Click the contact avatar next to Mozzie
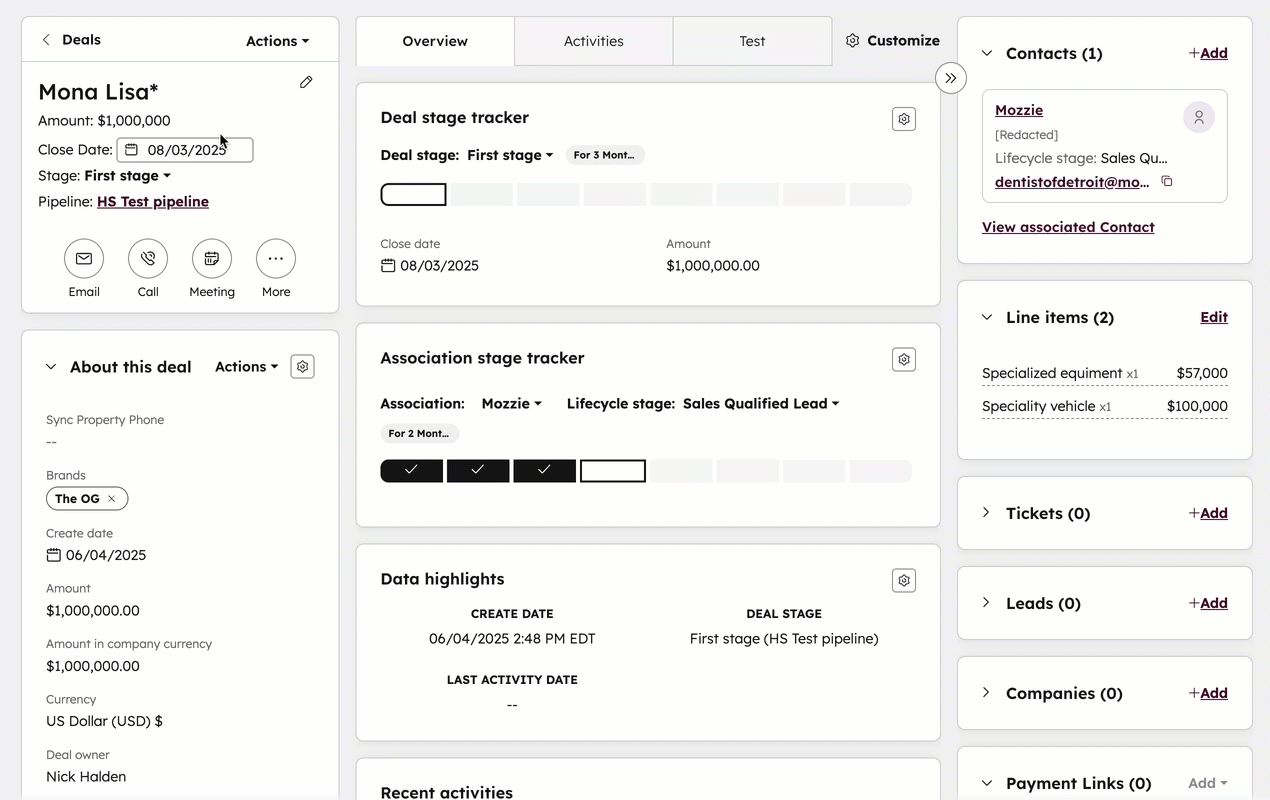The image size is (1270, 800). [1199, 117]
